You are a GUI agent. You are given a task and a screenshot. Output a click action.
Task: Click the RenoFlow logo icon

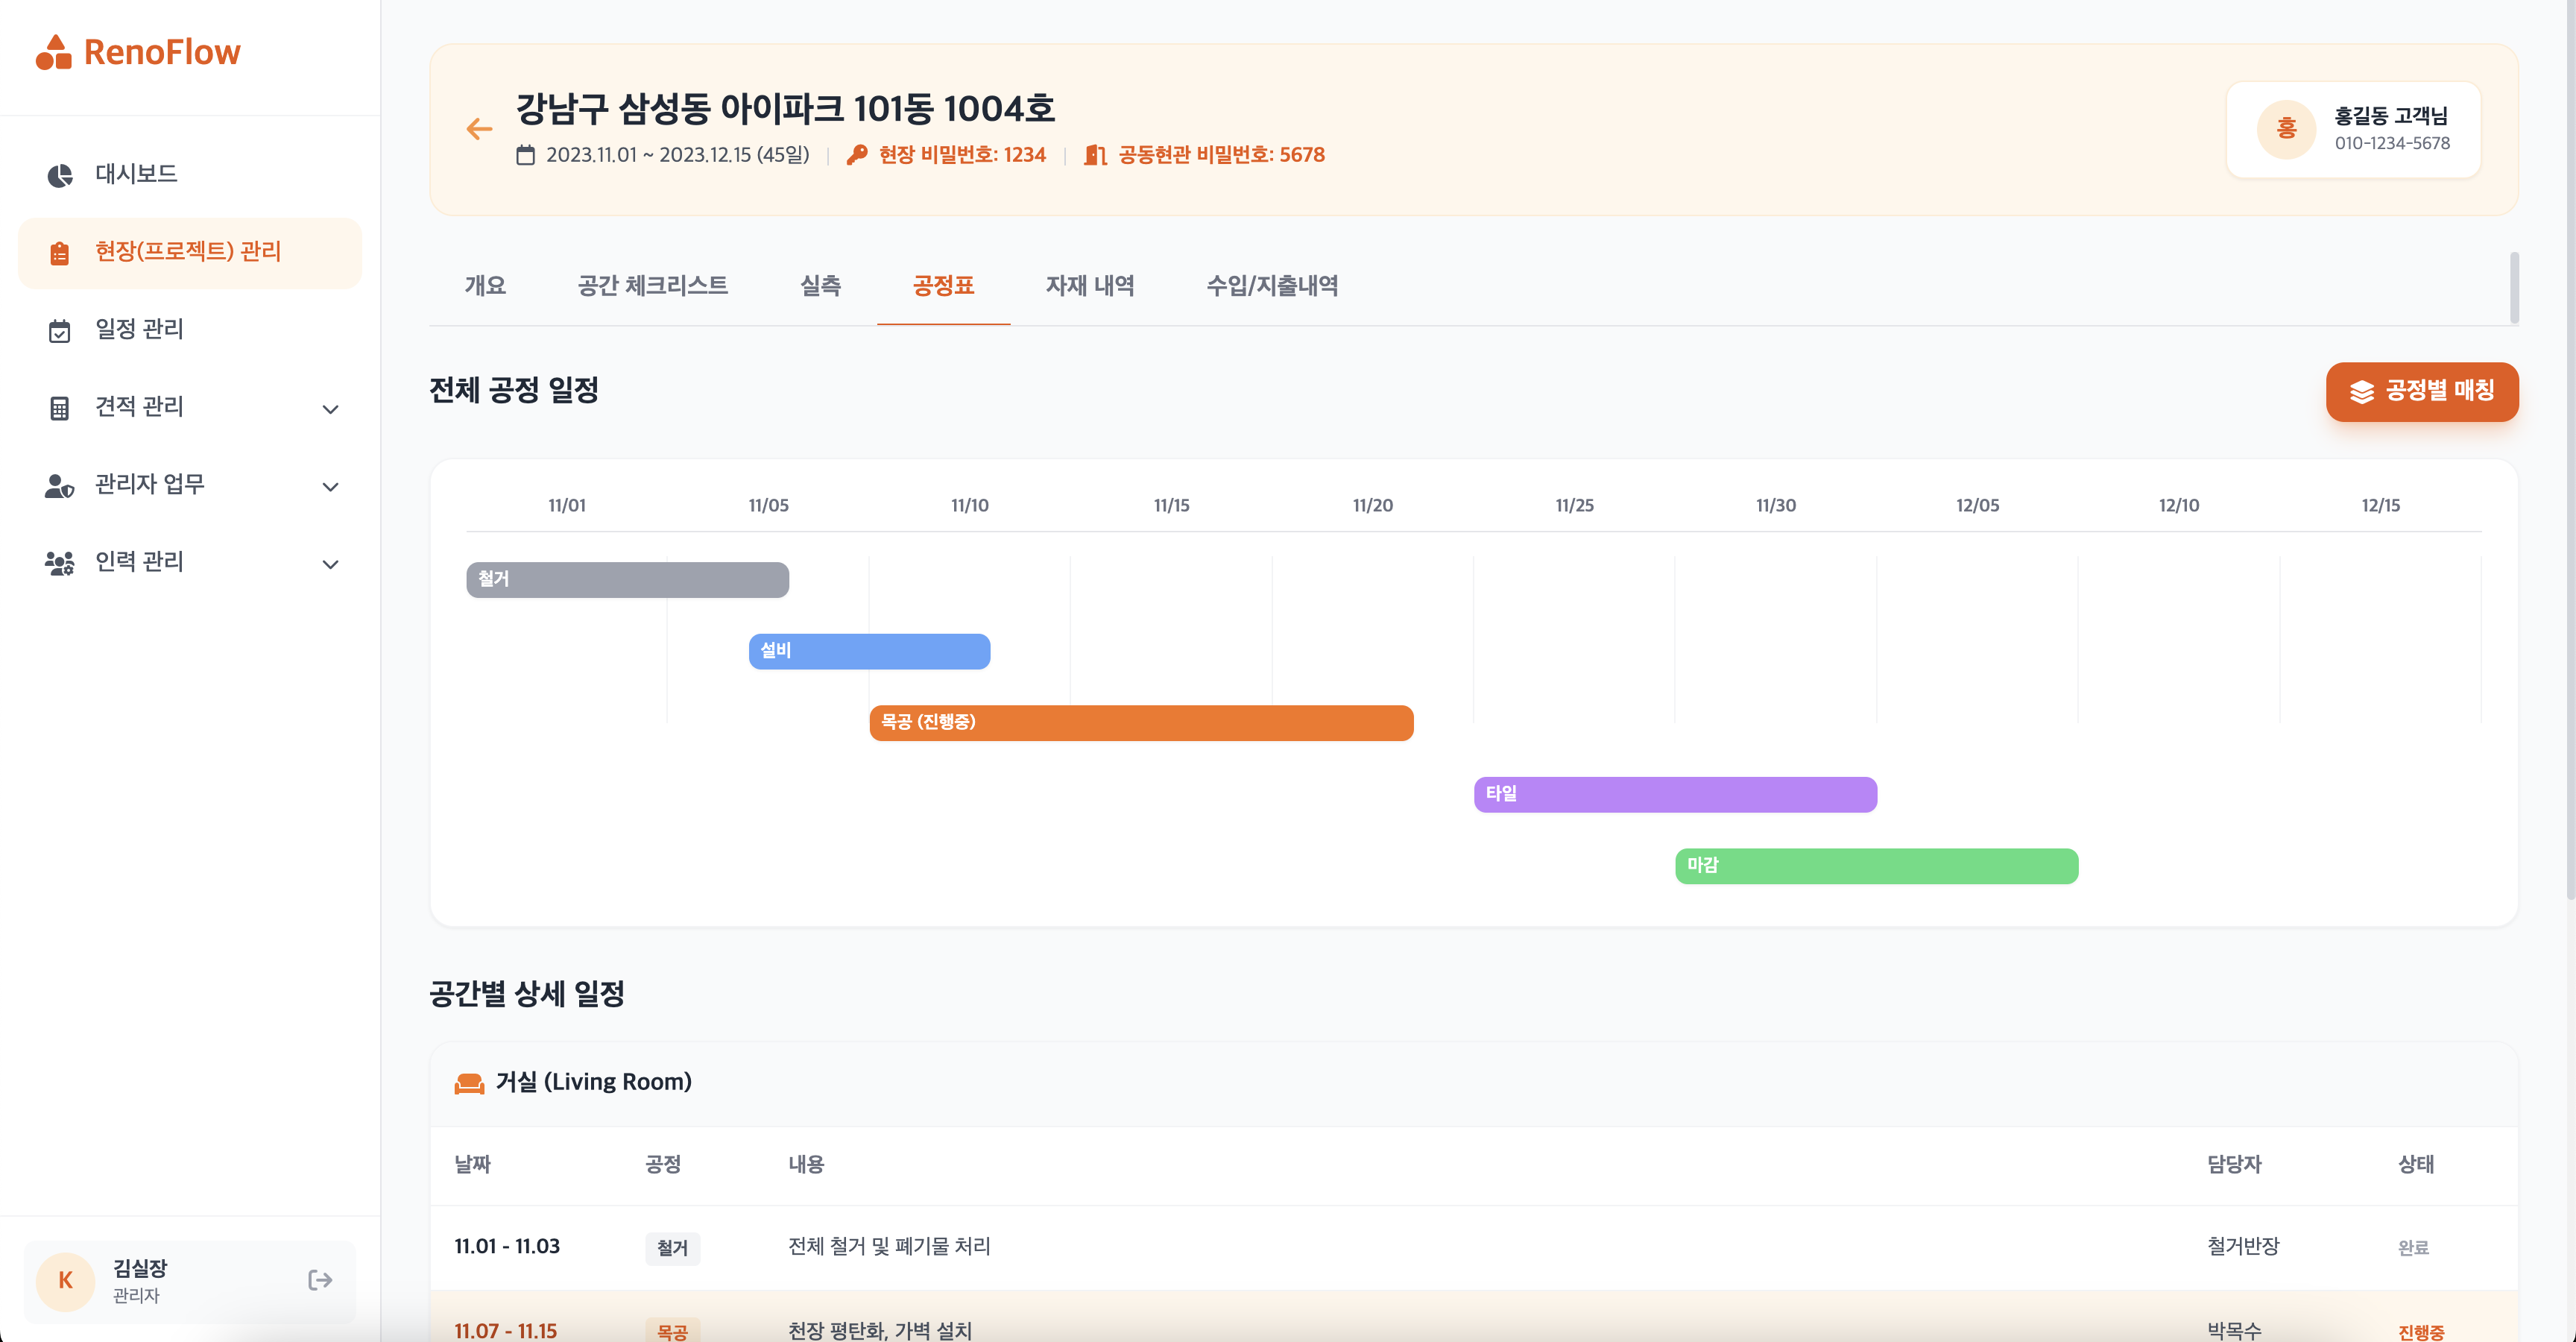click(54, 52)
